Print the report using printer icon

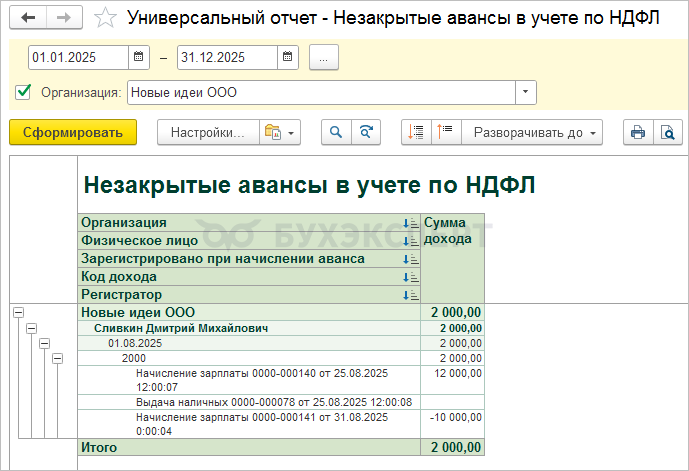637,132
